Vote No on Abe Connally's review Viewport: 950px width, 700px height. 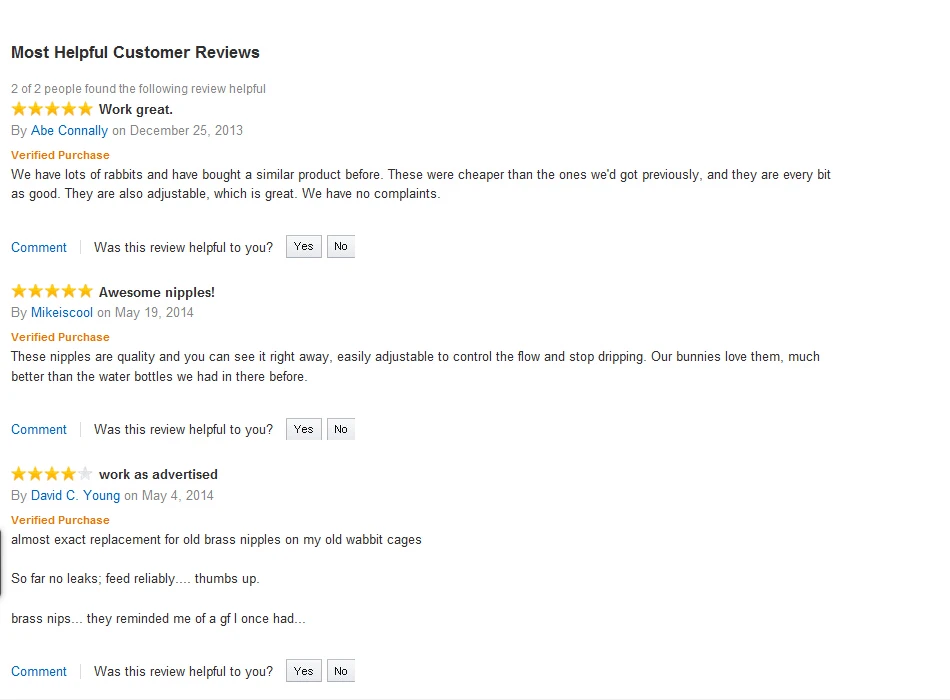point(341,247)
